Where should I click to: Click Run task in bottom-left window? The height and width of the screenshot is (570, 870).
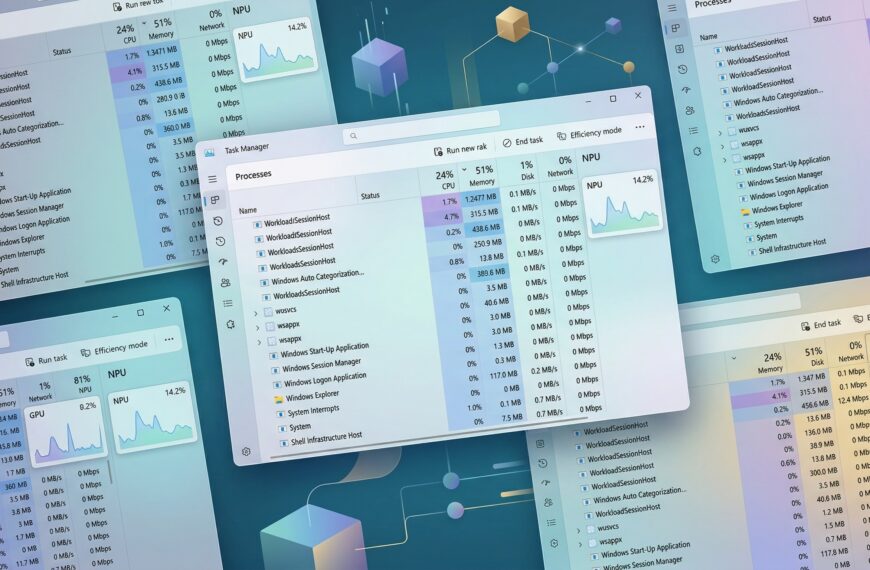pos(46,360)
